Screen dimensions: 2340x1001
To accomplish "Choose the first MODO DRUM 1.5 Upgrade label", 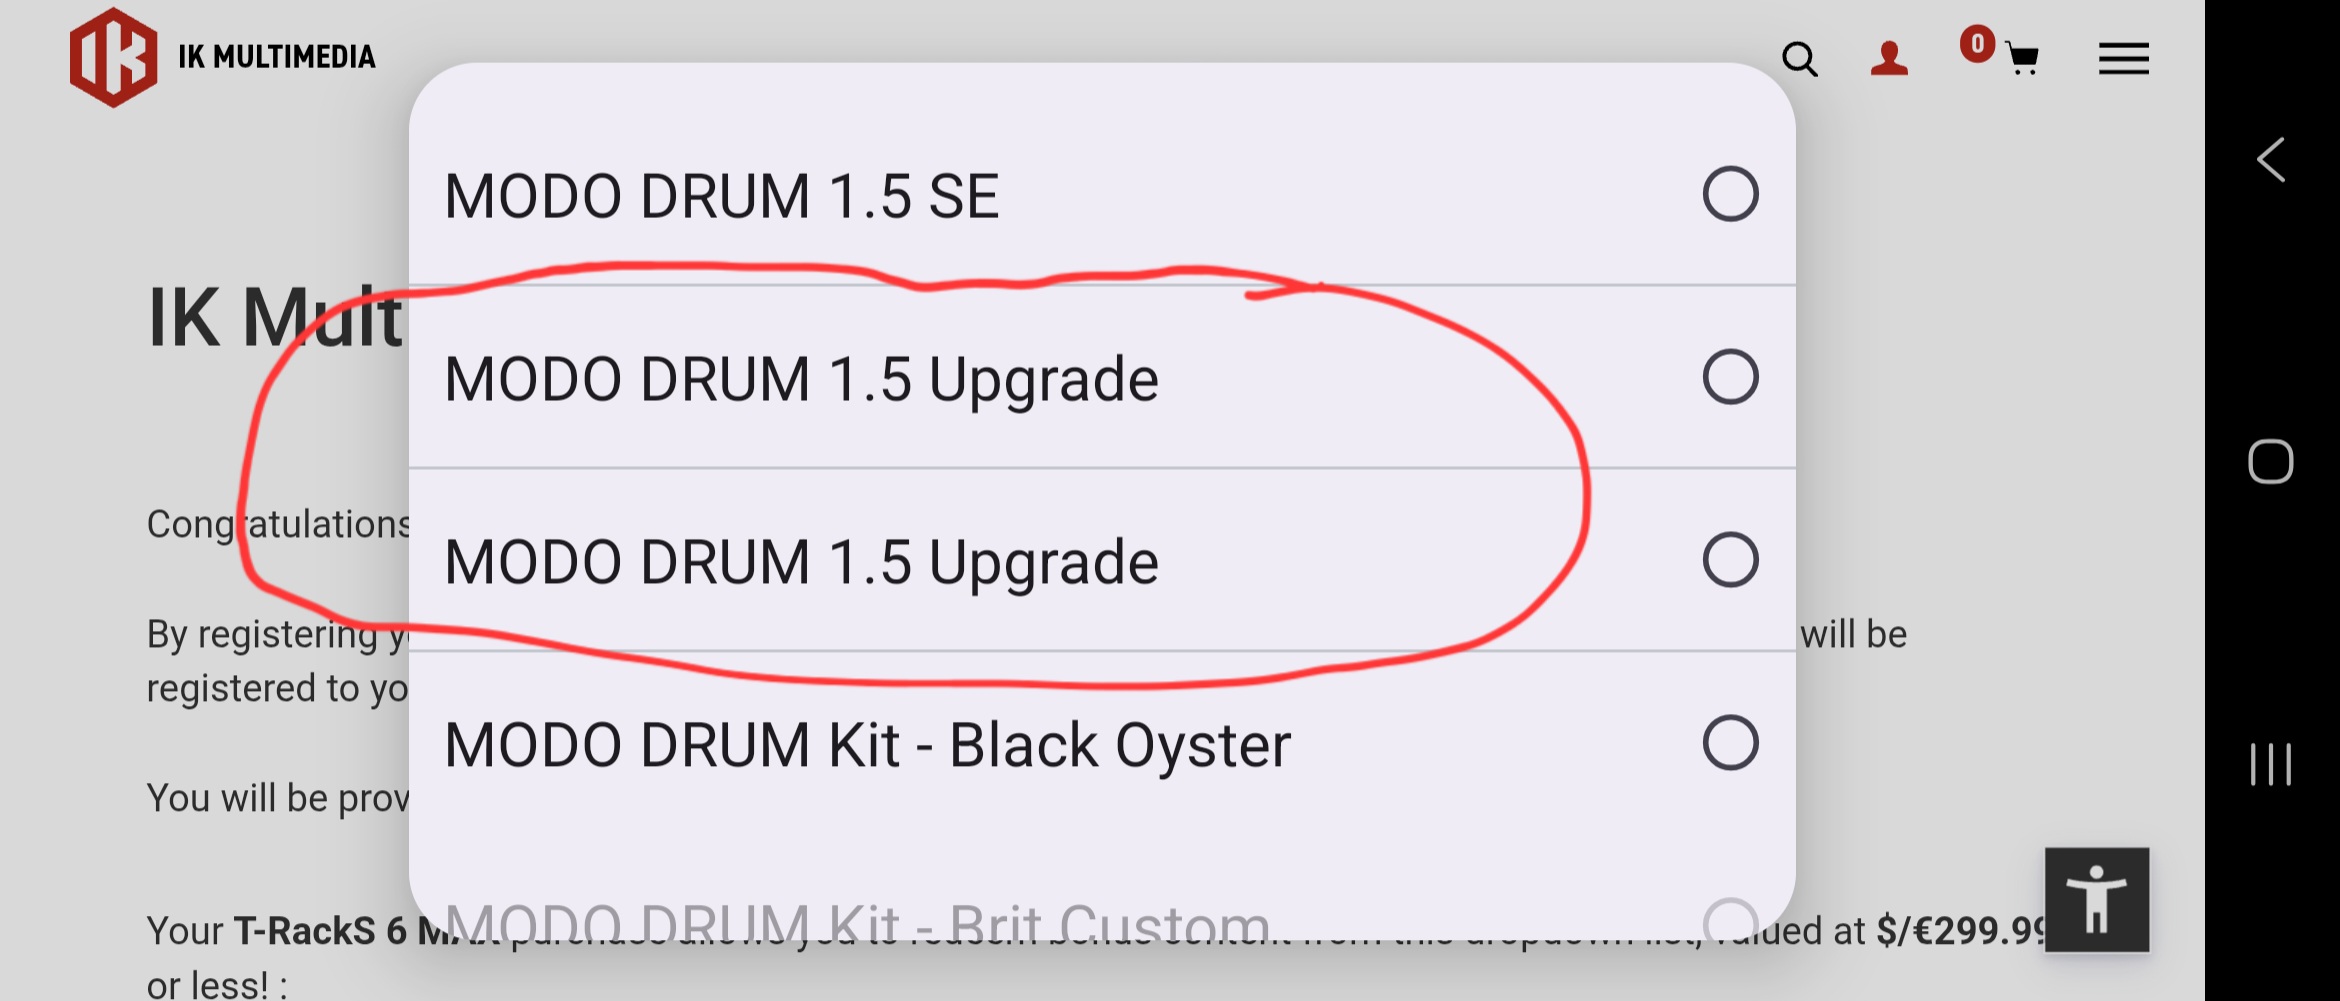I will [x=801, y=380].
